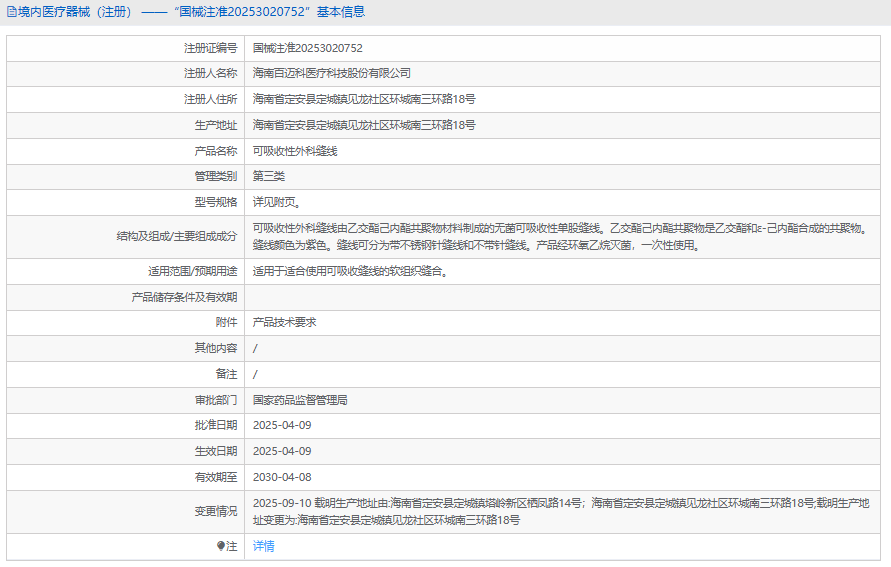Viewport: 891px width, 567px height.
Task: Select registration number value 国械注准20253020752 in the table
Action: click(x=307, y=48)
